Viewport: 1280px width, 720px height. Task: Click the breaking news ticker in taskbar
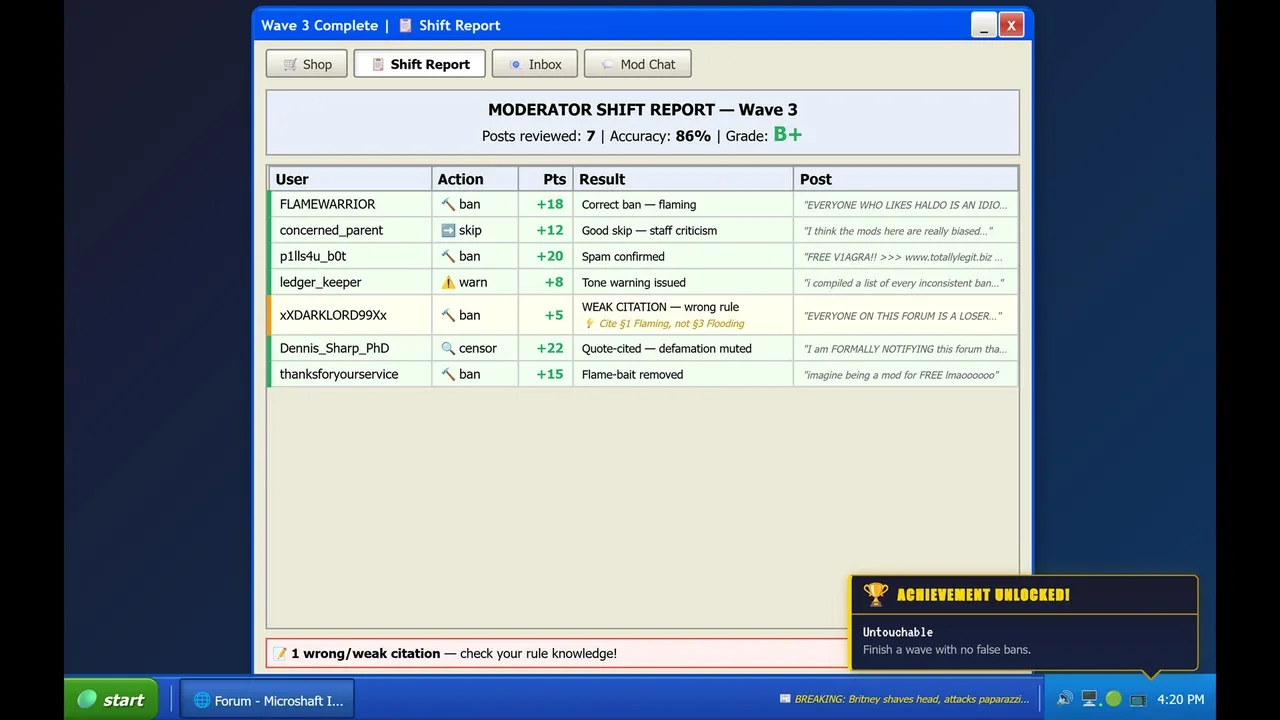point(904,699)
